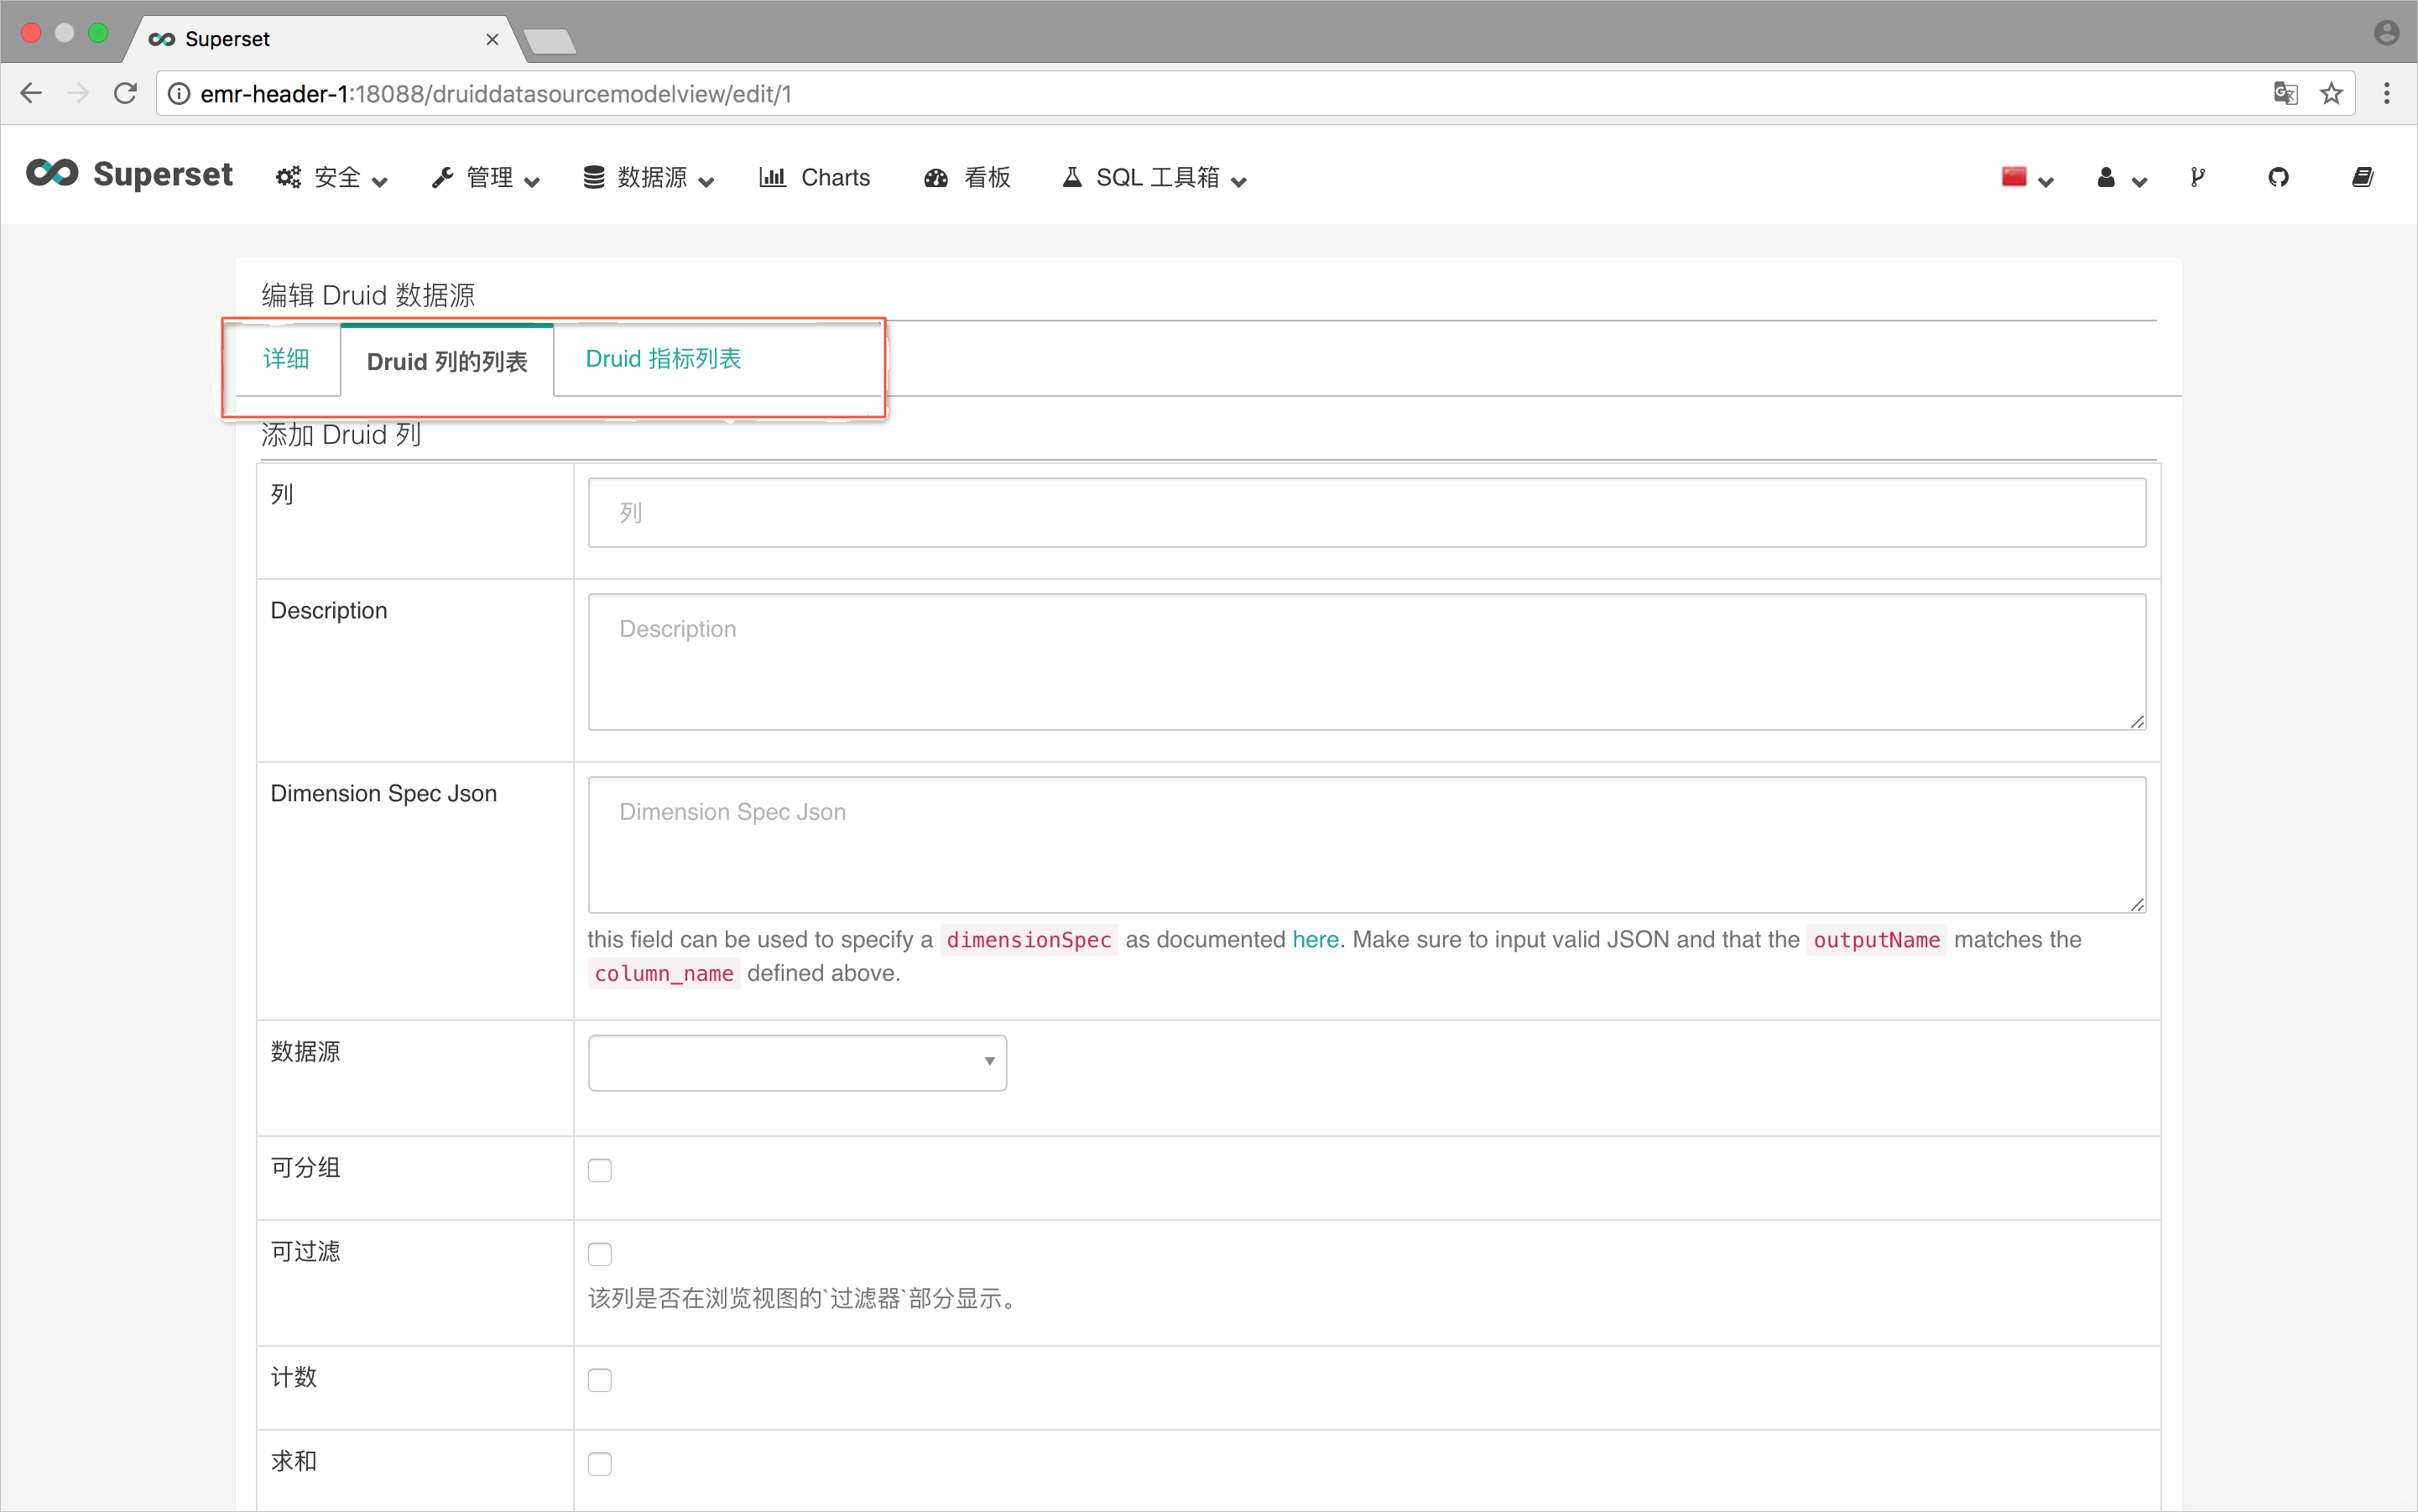Open the Charts navigation icon
The width and height of the screenshot is (2418, 1512).
point(771,178)
